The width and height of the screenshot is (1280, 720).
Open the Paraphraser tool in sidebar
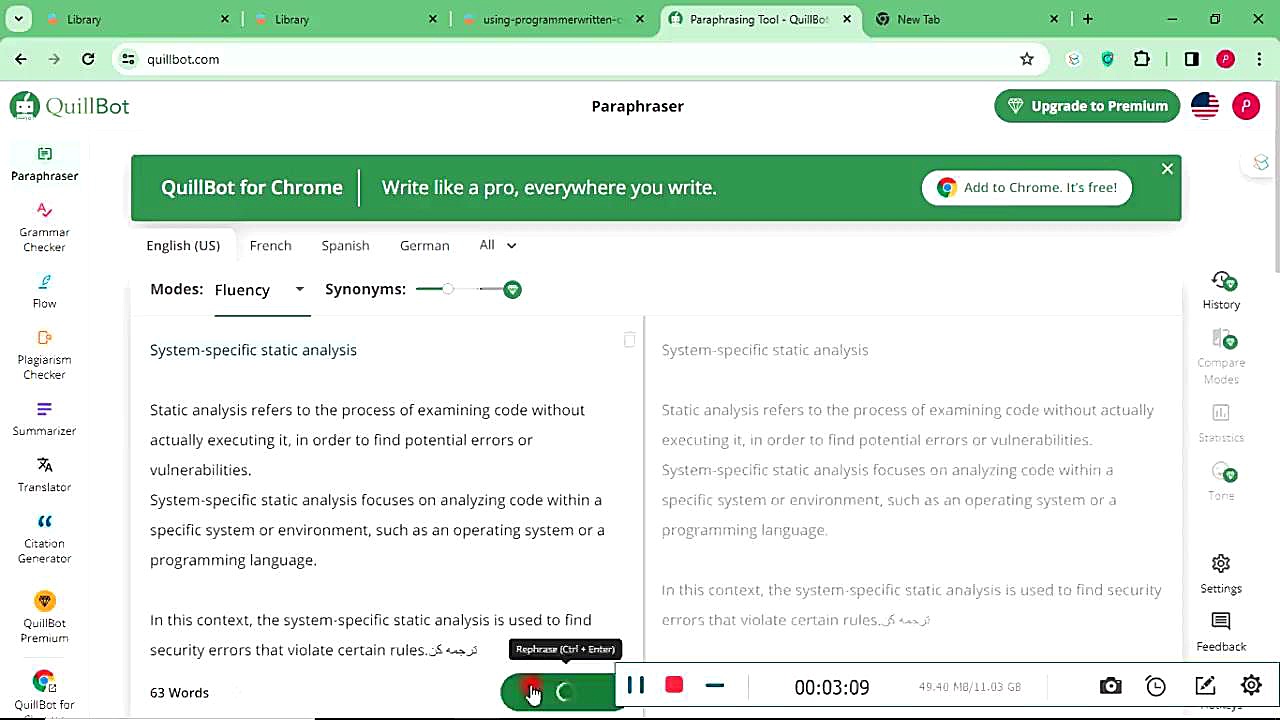[x=44, y=164]
